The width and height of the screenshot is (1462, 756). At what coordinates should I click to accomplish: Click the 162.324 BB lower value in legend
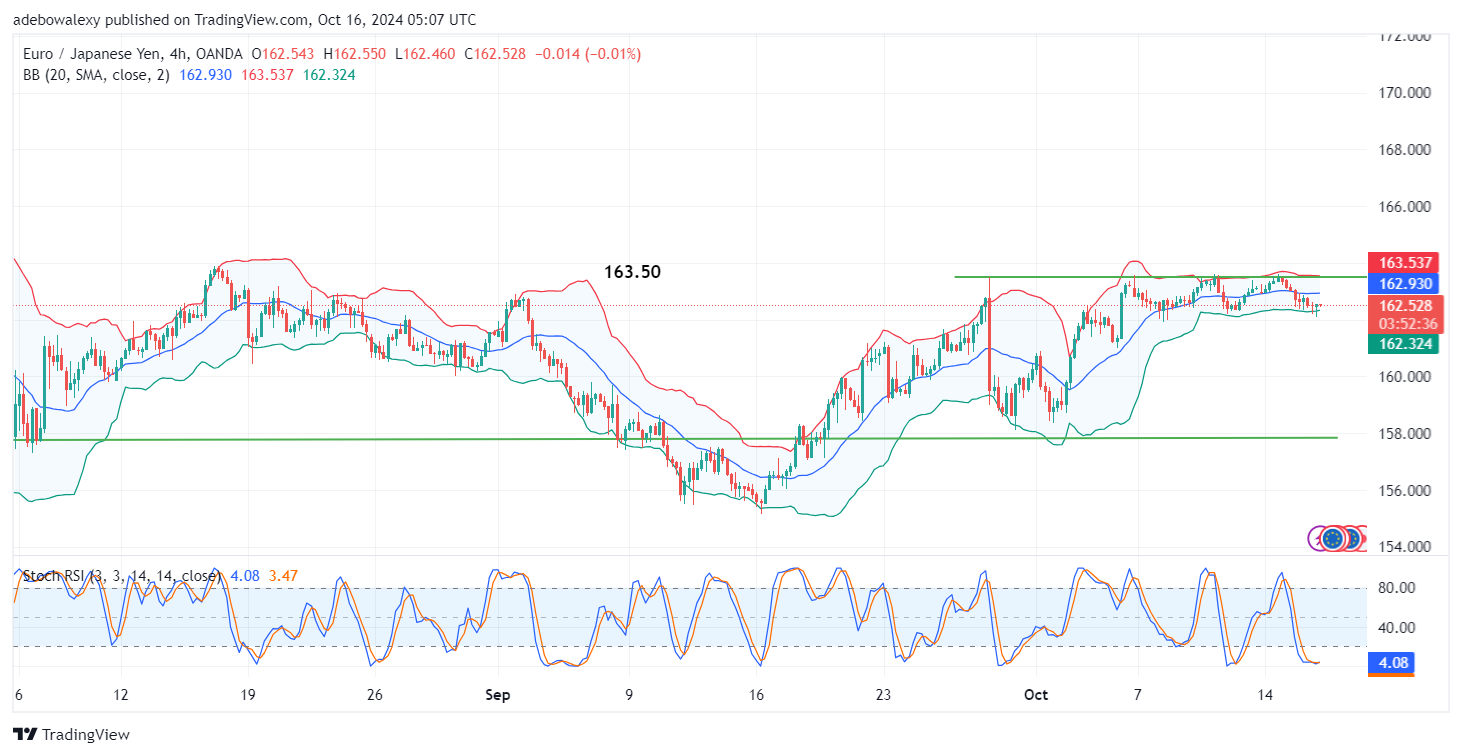pos(329,75)
